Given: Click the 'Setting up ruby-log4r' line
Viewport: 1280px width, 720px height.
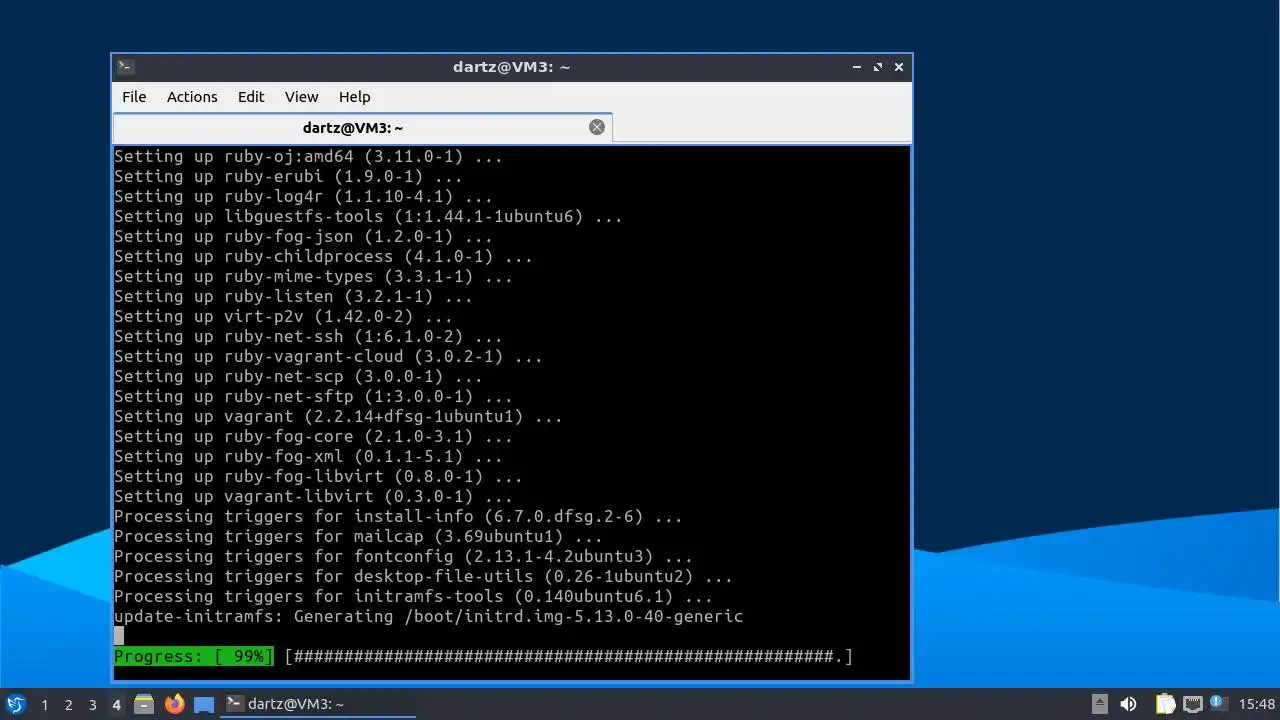Looking at the screenshot, I should (x=303, y=196).
